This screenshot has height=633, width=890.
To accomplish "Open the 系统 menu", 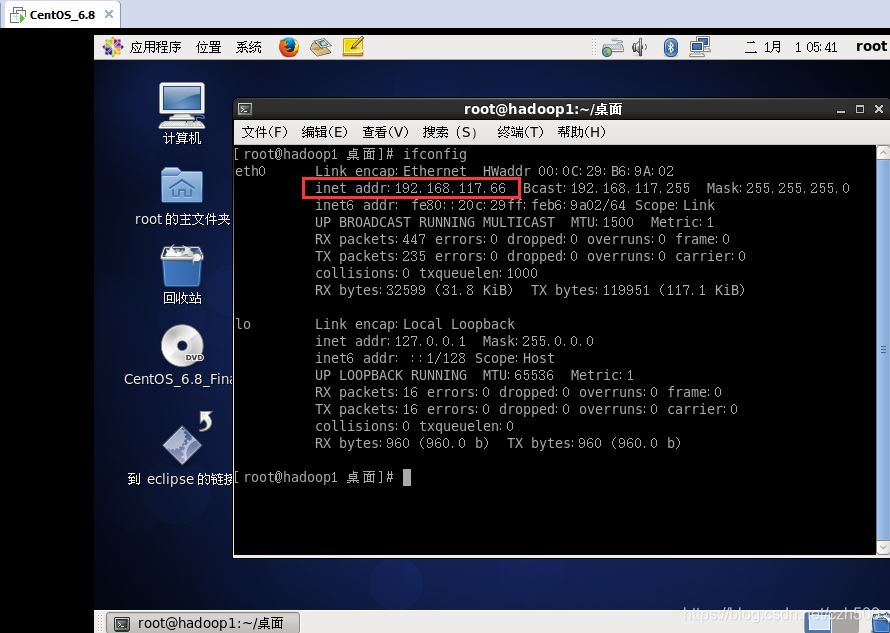I will point(248,46).
